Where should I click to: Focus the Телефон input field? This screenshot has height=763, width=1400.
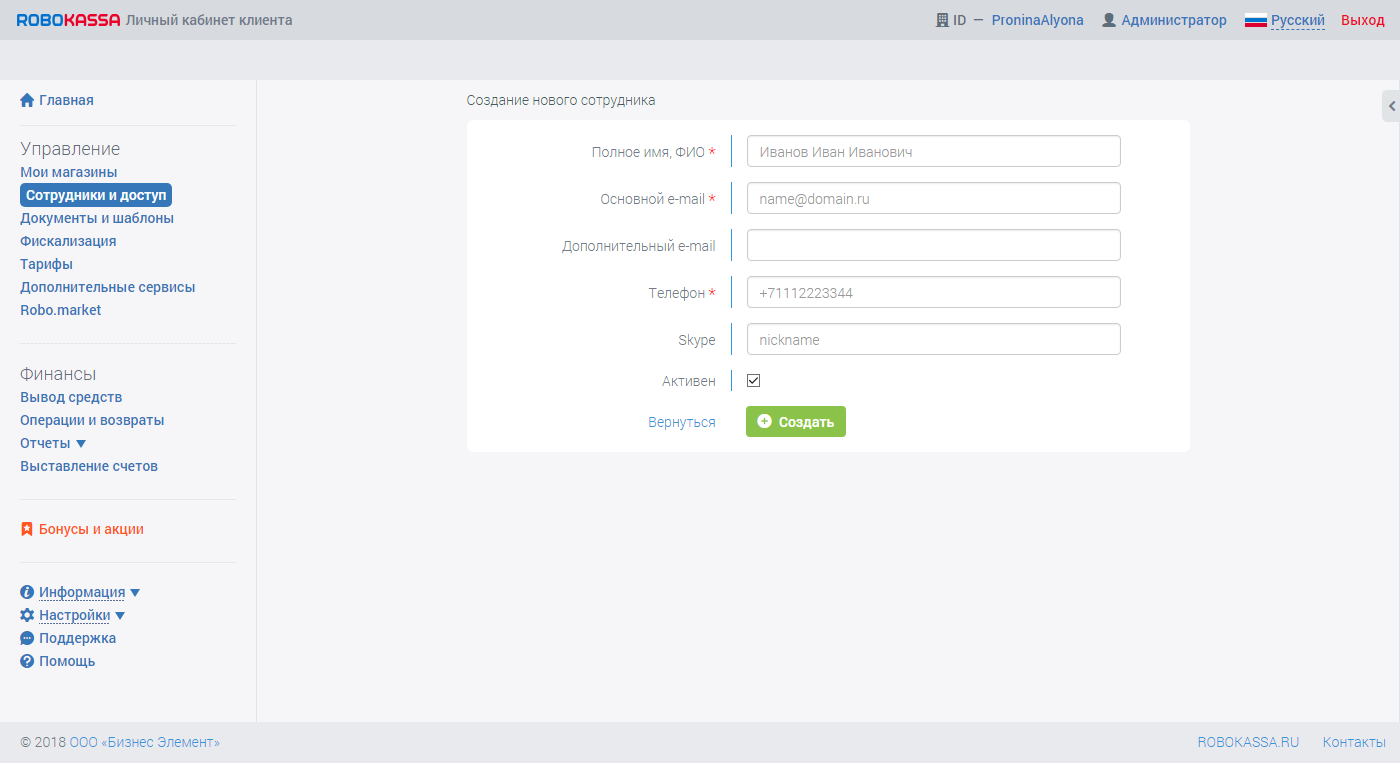click(934, 292)
